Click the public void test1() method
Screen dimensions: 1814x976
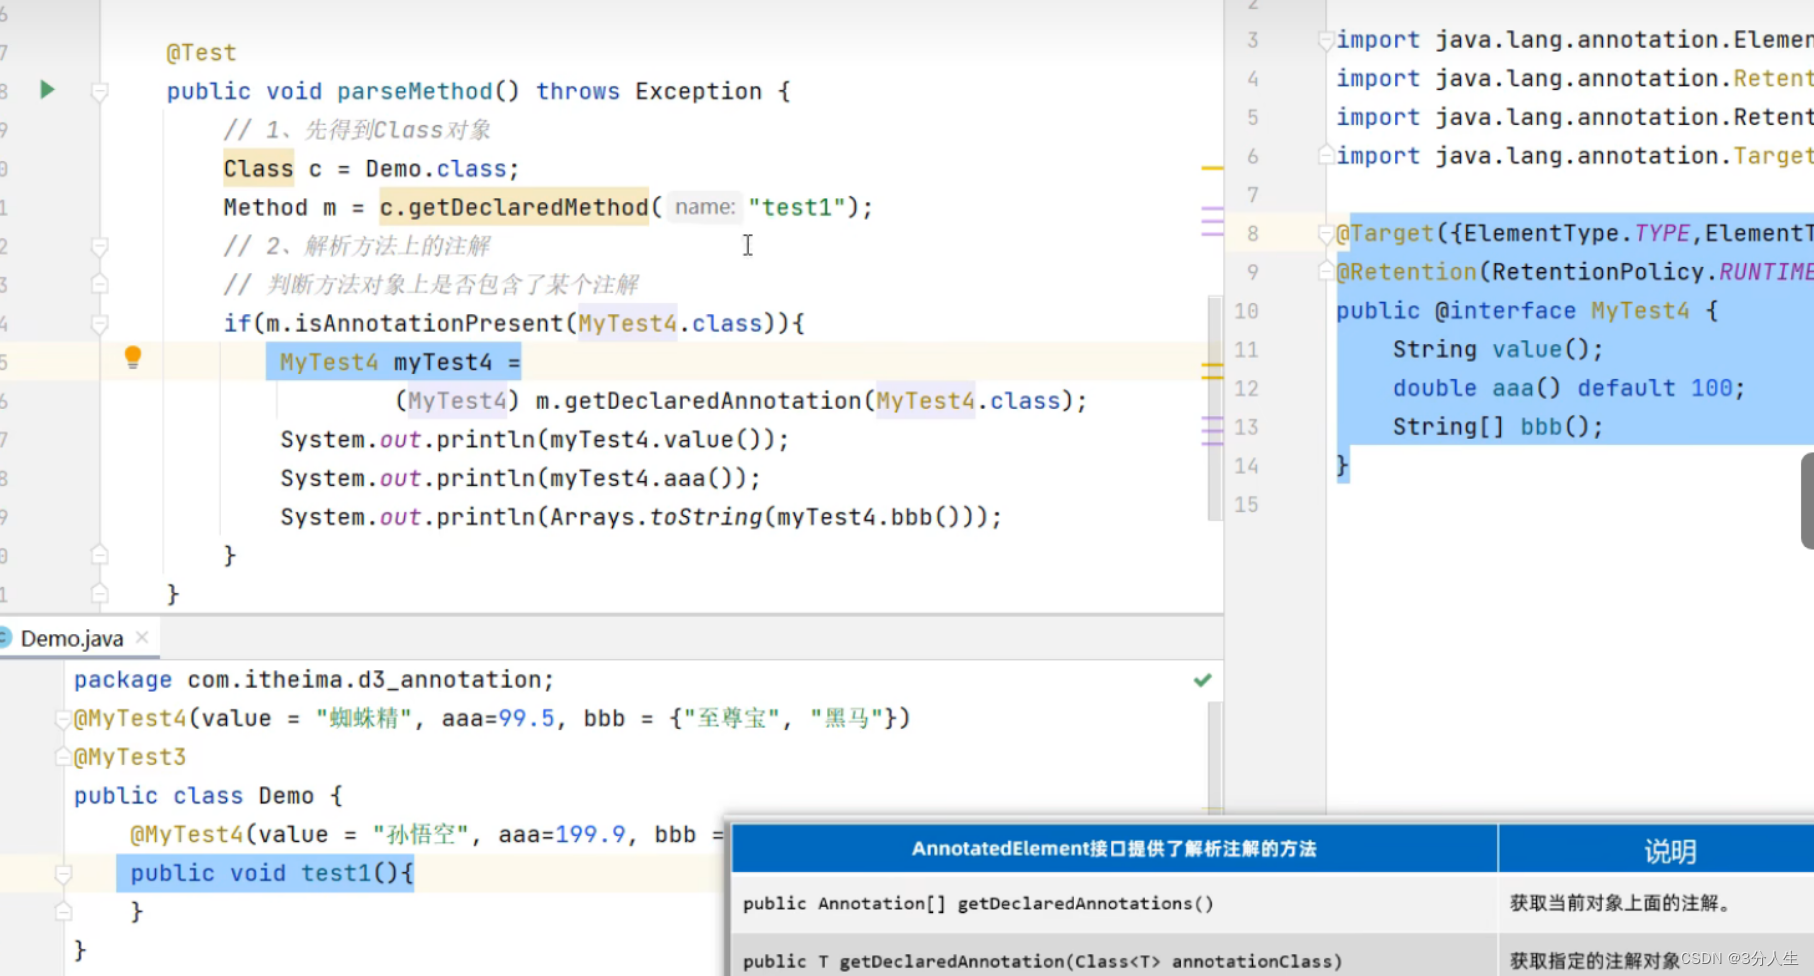[271, 873]
